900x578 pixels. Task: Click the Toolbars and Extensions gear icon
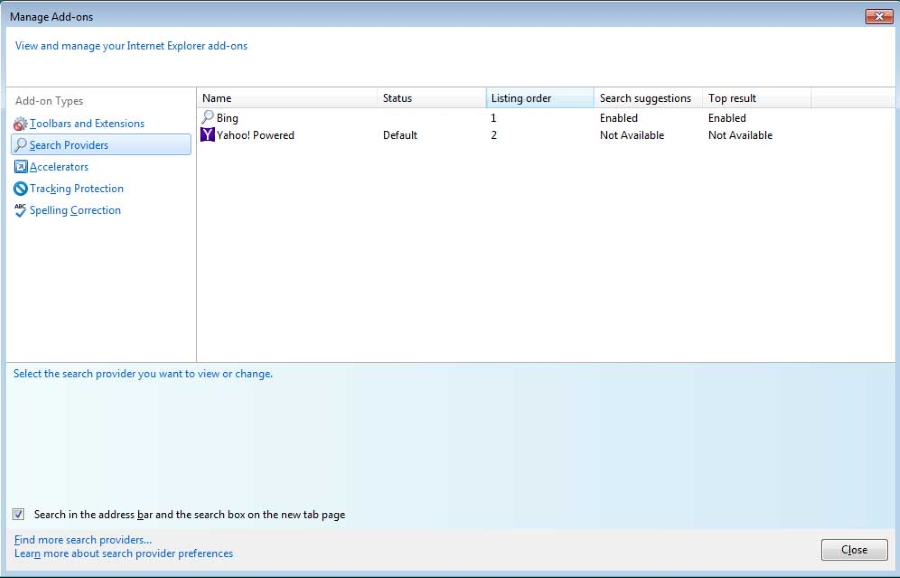(20, 124)
